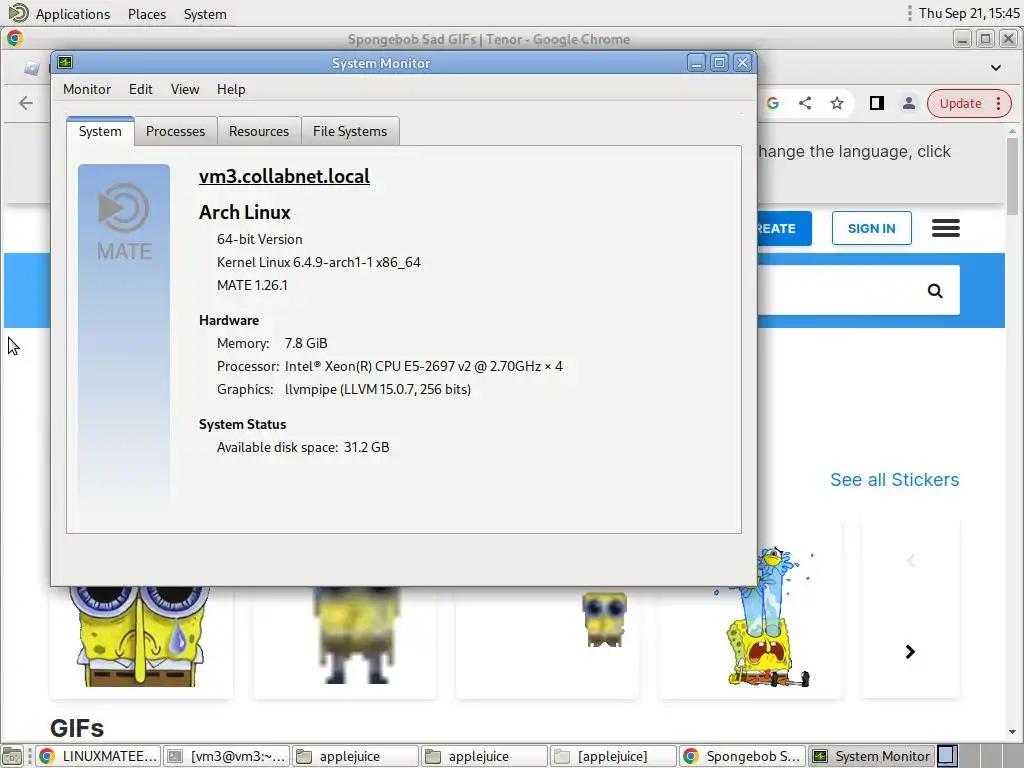1024x768 pixels.
Task: Open the See all Stickers link
Action: (x=894, y=480)
